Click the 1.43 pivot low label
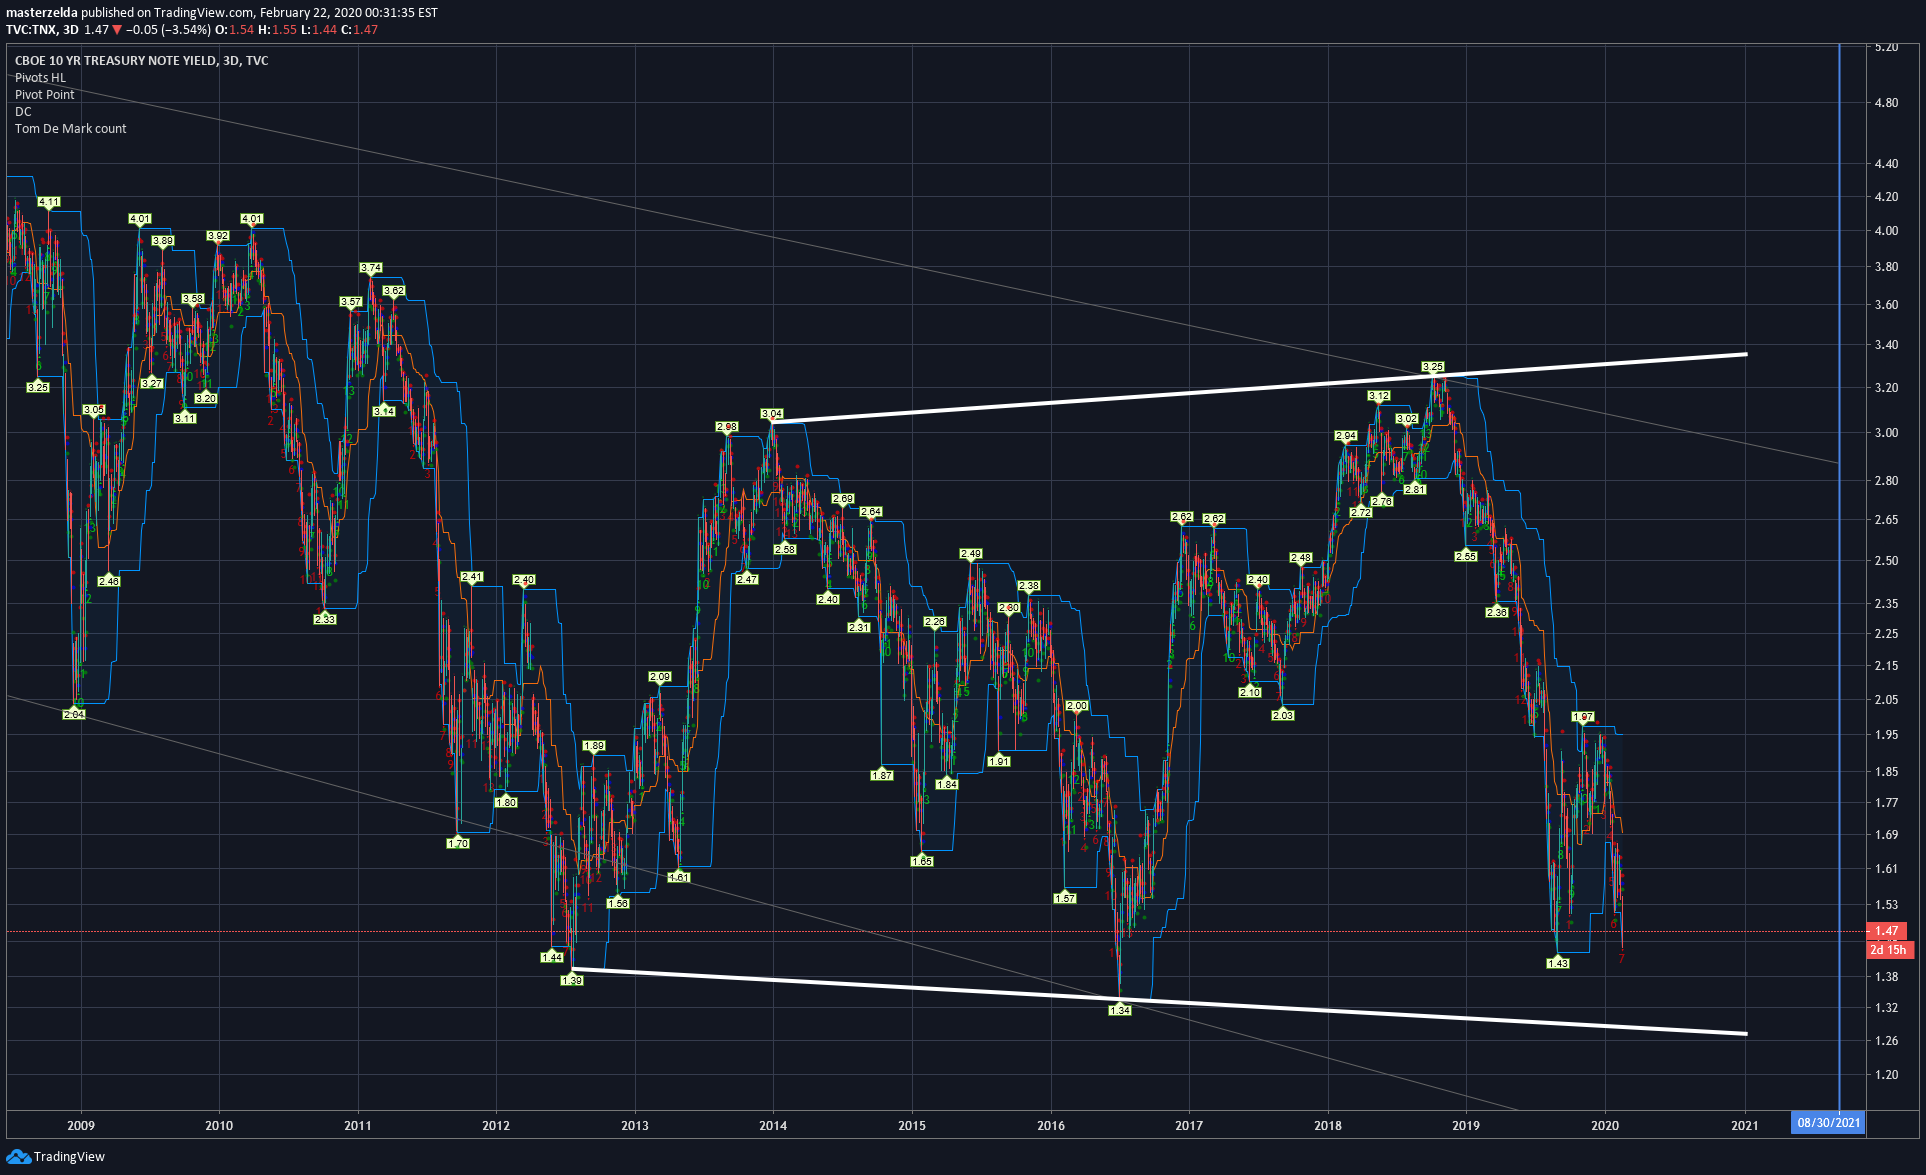This screenshot has height=1175, width=1926. [1558, 963]
